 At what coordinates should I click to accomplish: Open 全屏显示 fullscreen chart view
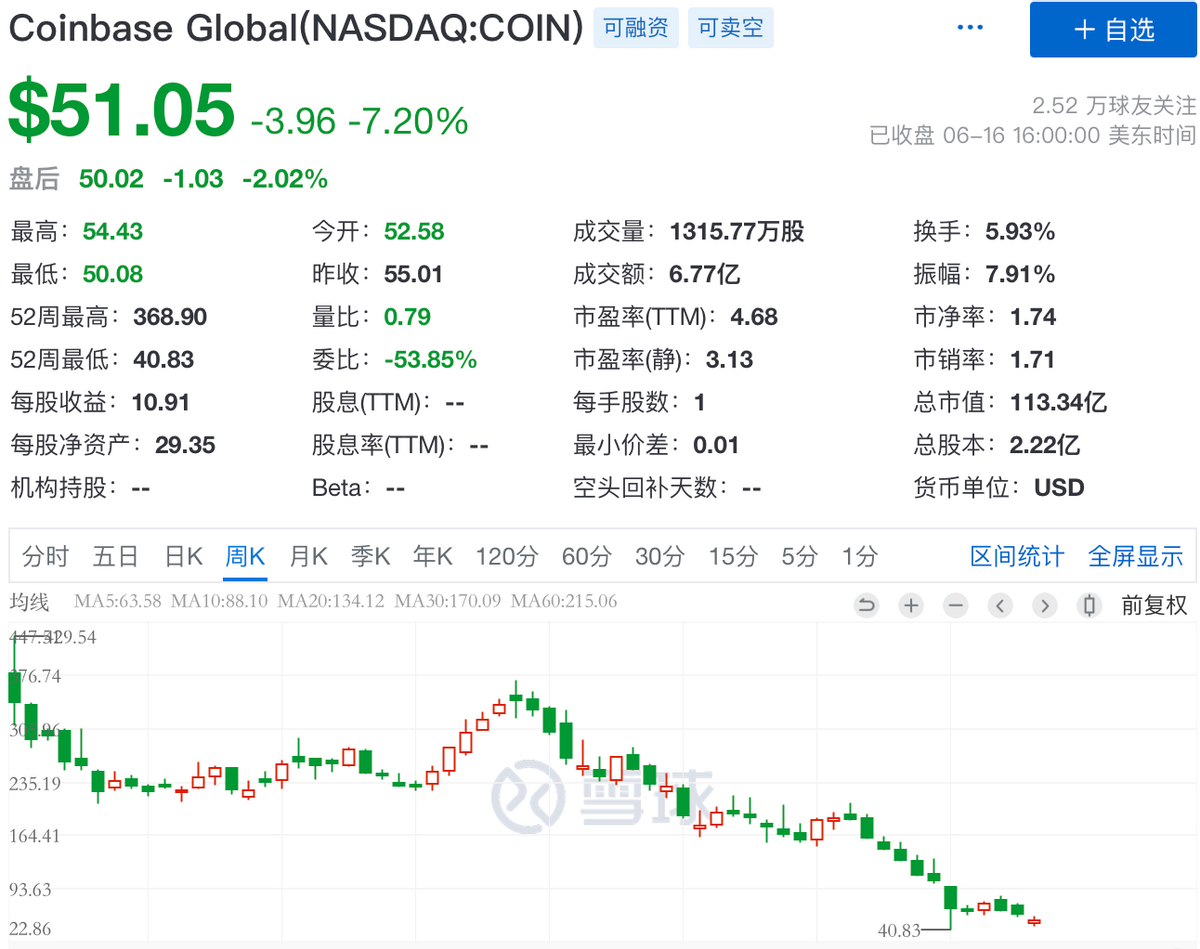point(1135,556)
